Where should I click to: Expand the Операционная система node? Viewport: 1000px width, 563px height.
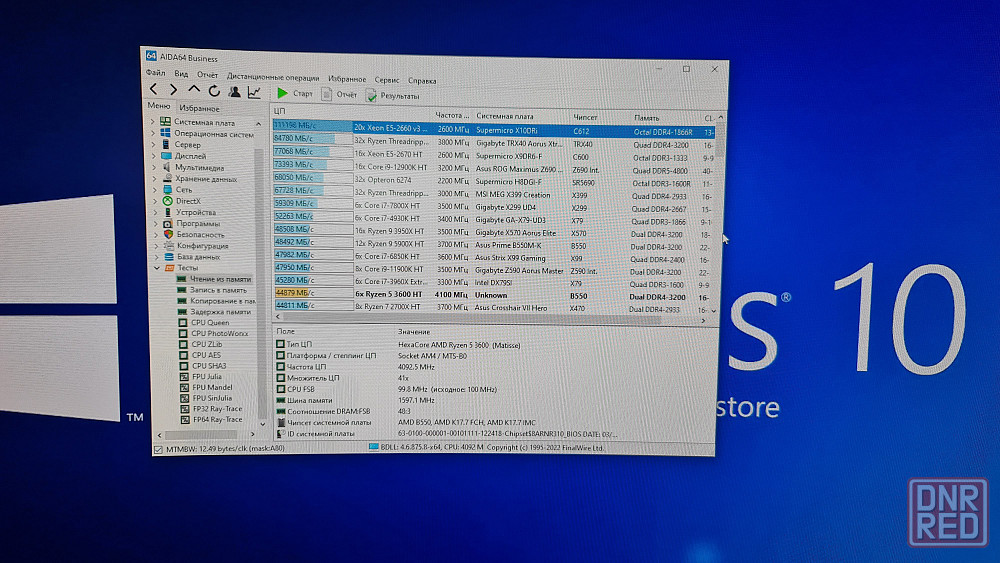[x=154, y=133]
